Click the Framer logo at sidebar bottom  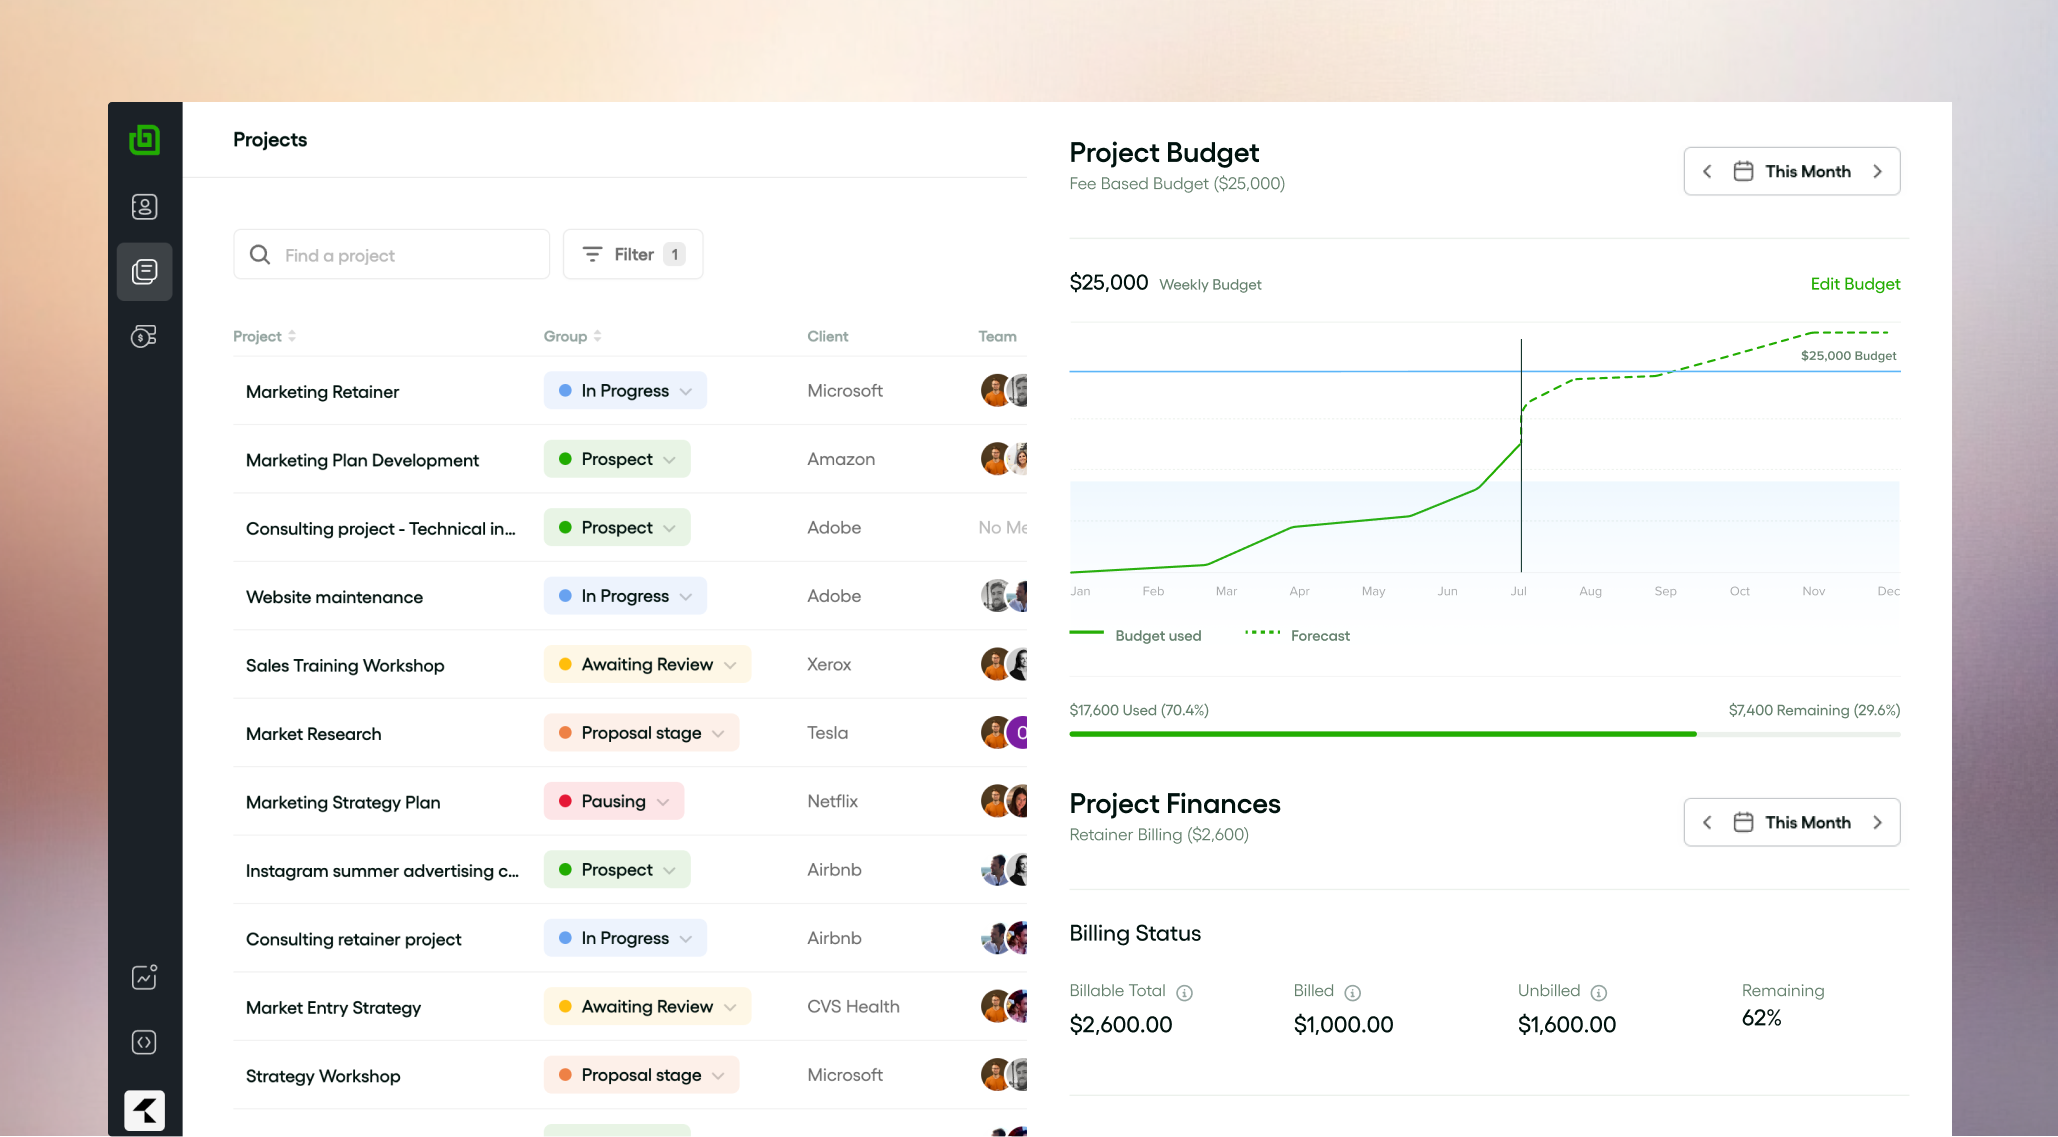pos(145,1110)
